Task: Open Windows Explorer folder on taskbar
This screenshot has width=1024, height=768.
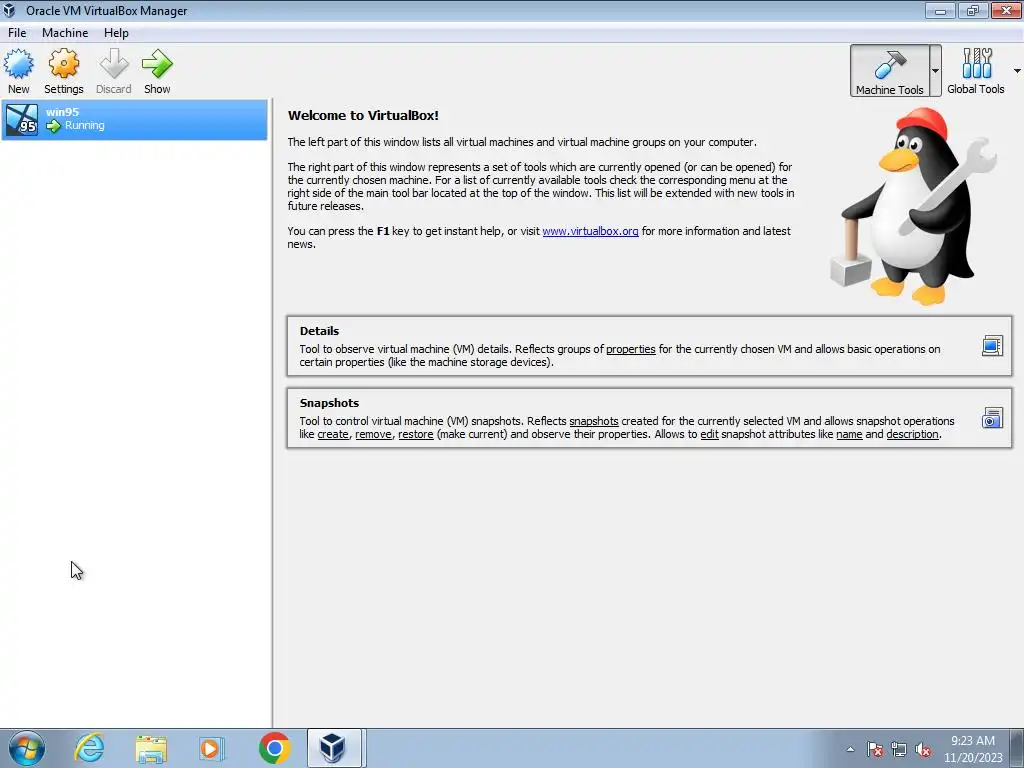Action: click(151, 748)
